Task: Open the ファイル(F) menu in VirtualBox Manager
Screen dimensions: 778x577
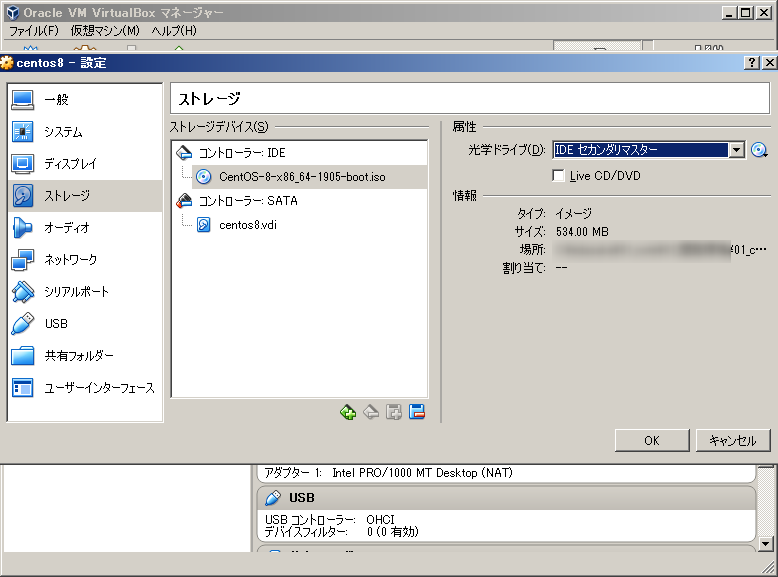Action: 34,31
